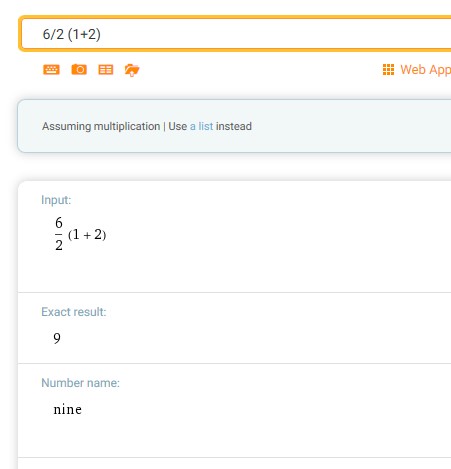
Task: Open the Web Apps link text
Action: pyautogui.click(x=425, y=70)
